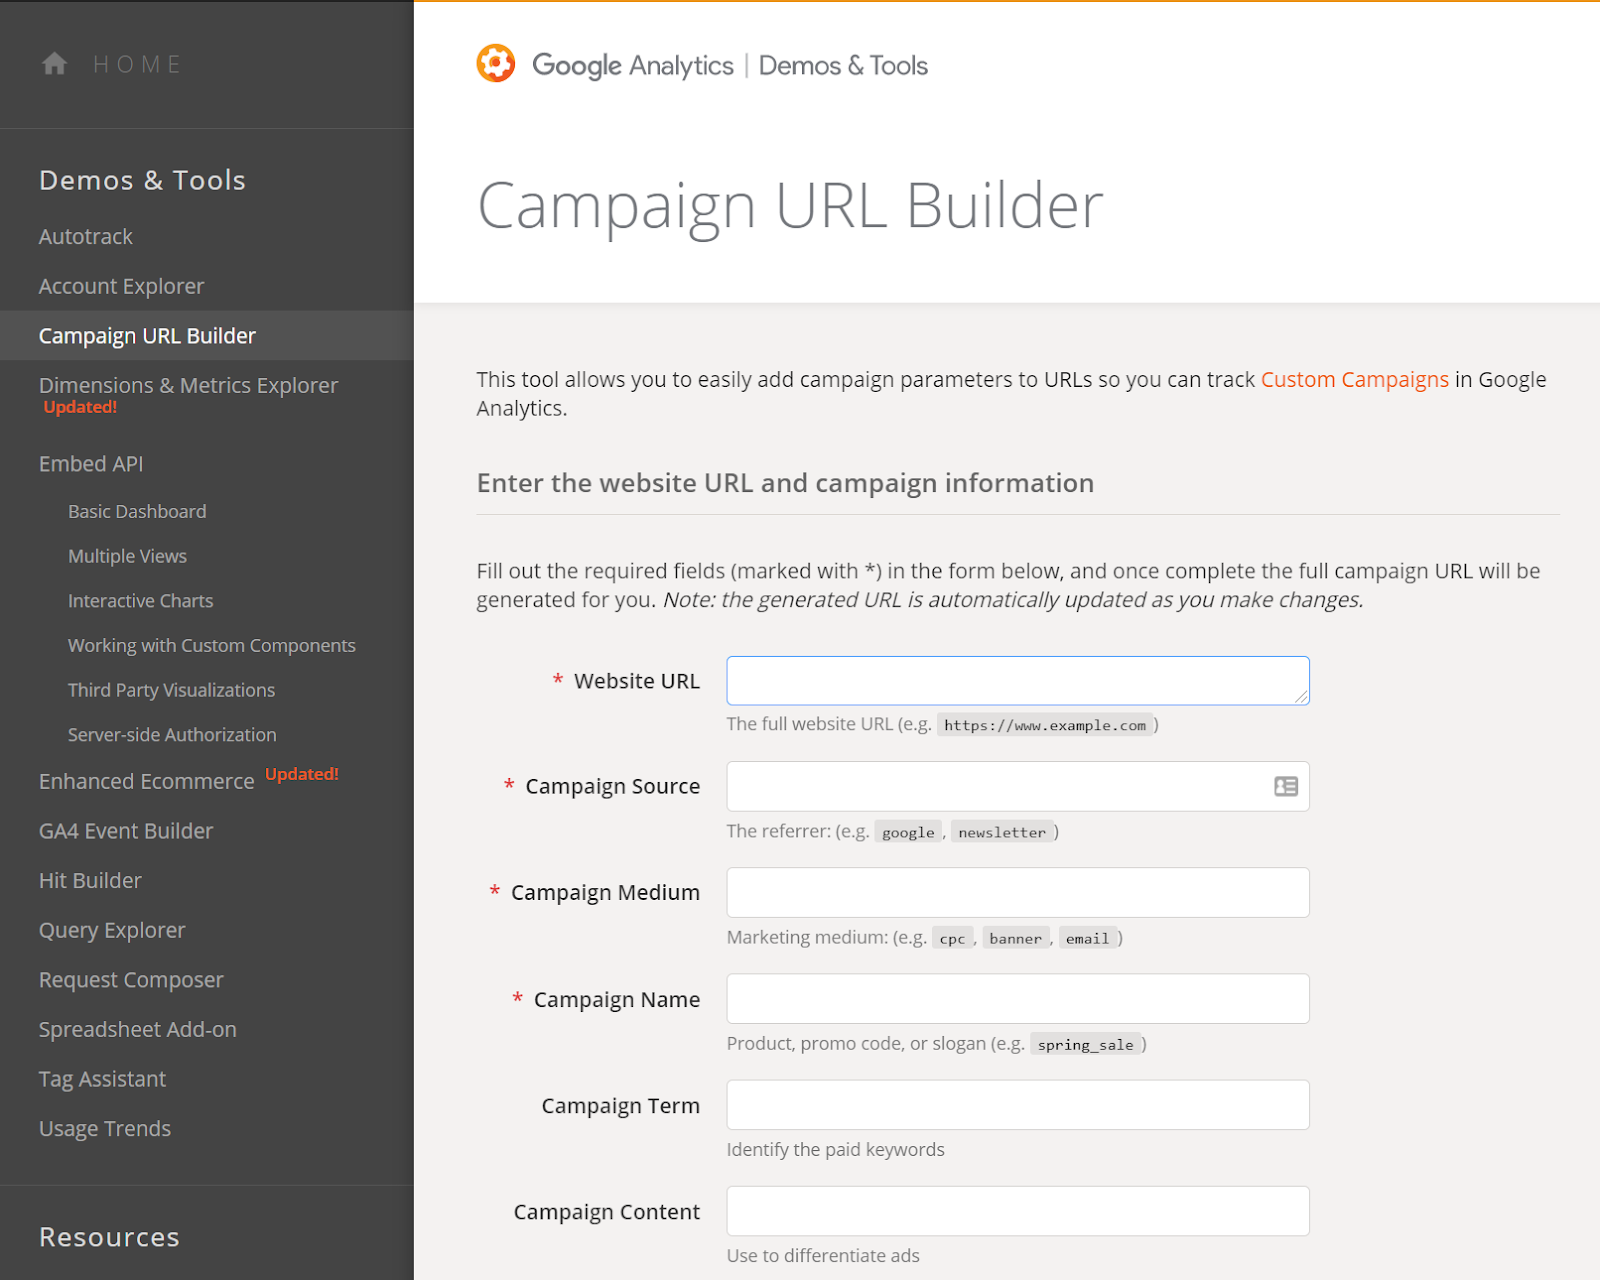Screen dimensions: 1600x1280
Task: Click the 'banner' example code chip
Action: [1016, 938]
